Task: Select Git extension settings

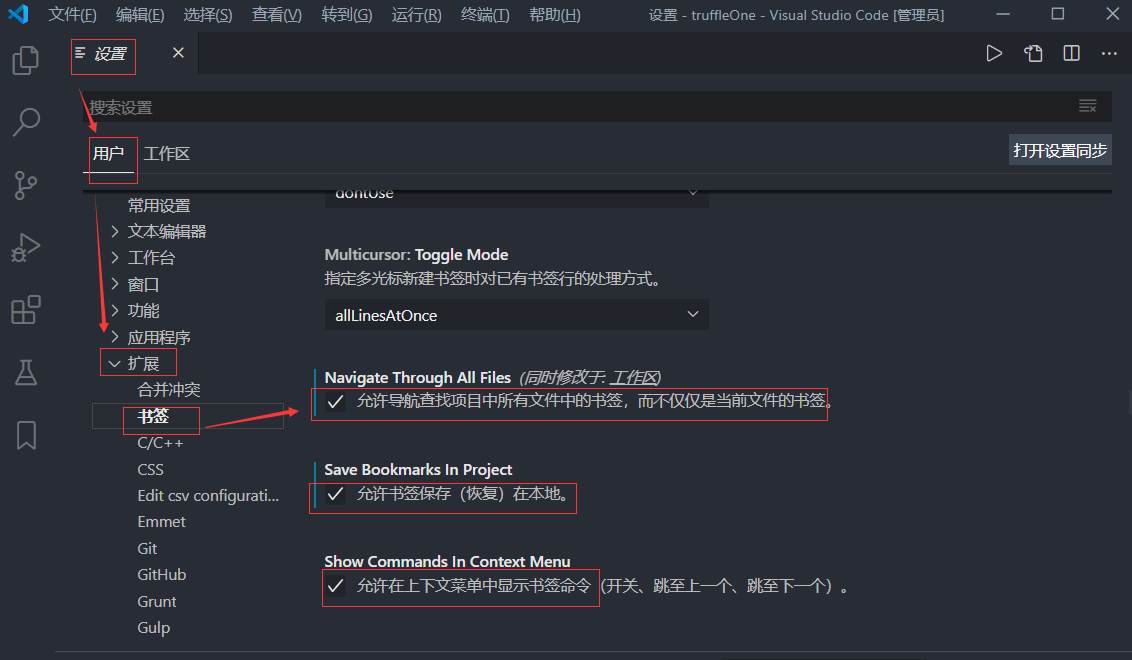Action: [x=147, y=548]
